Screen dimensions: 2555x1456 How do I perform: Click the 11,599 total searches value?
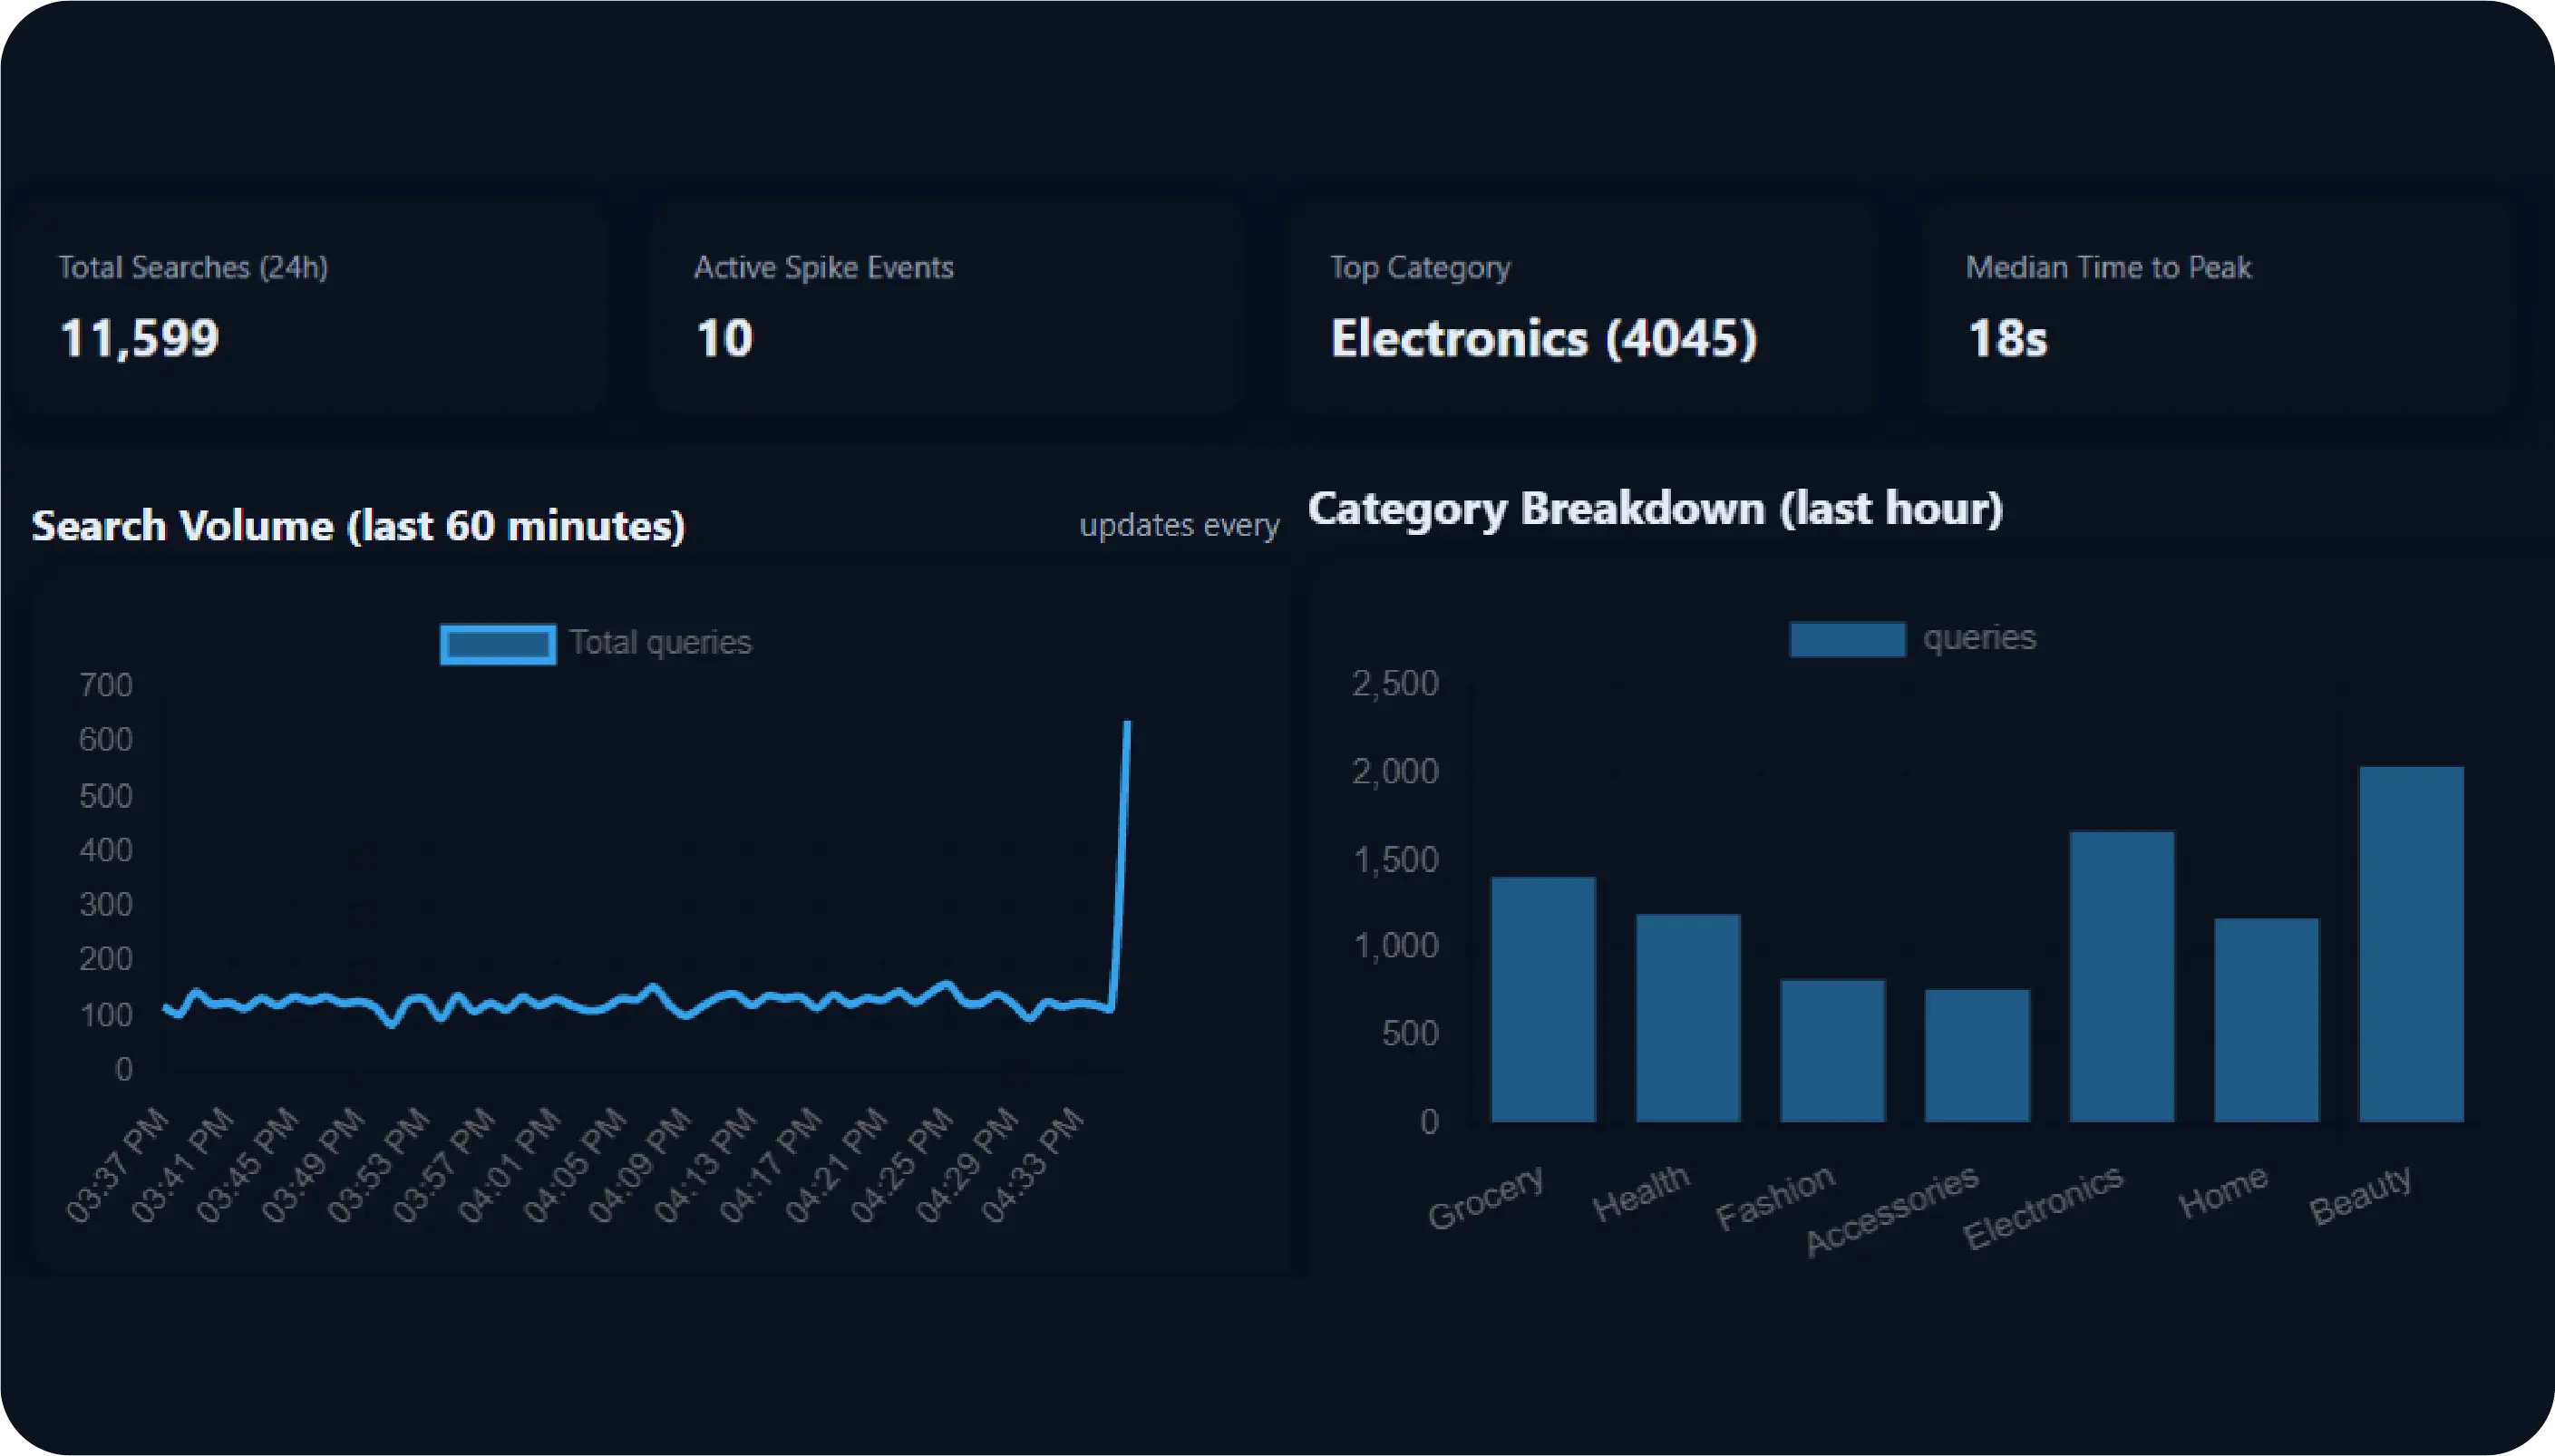(x=139, y=338)
